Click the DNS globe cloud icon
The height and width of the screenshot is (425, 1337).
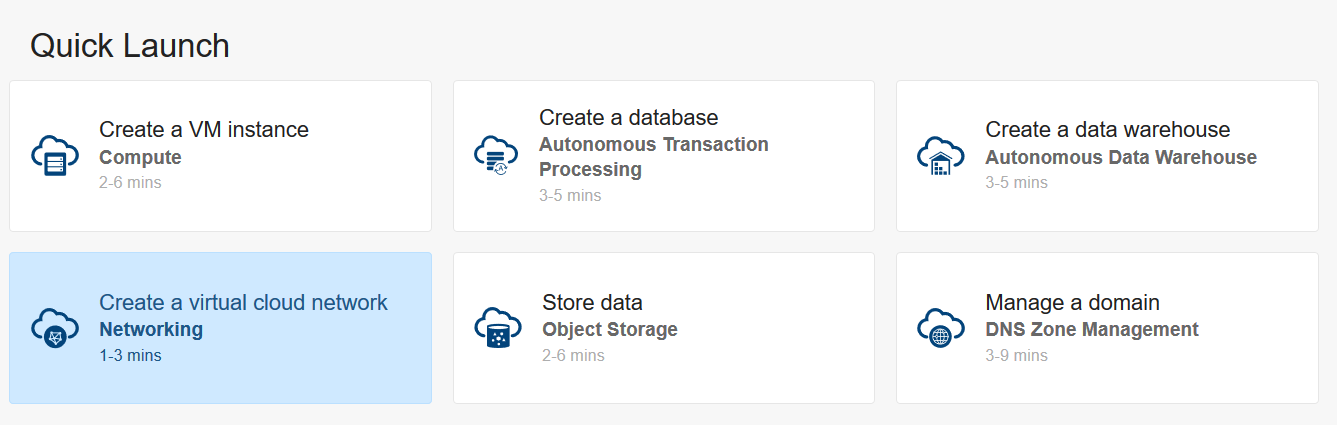(x=940, y=328)
